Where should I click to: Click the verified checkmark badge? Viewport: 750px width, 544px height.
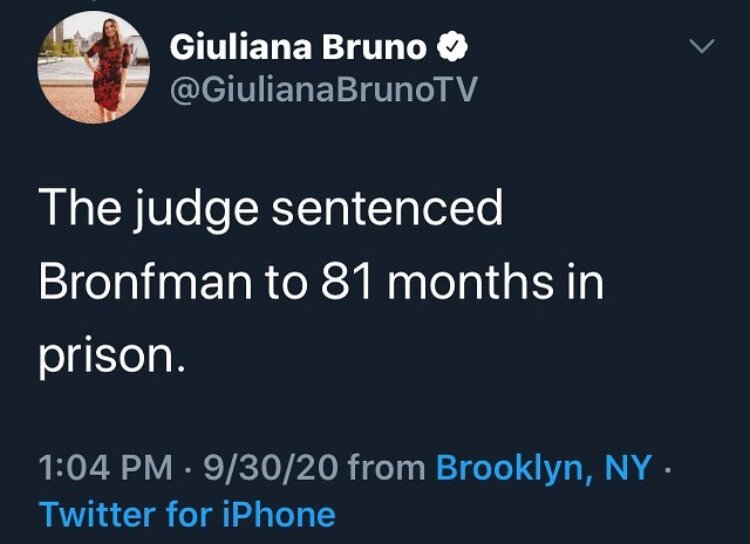(x=450, y=47)
